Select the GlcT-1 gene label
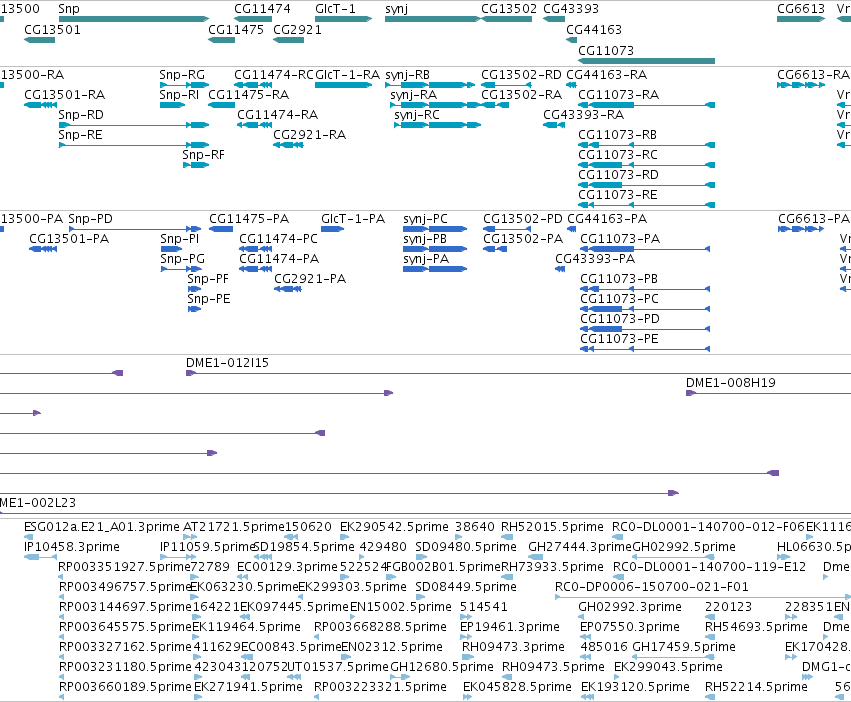This screenshot has height=702, width=851. click(335, 9)
